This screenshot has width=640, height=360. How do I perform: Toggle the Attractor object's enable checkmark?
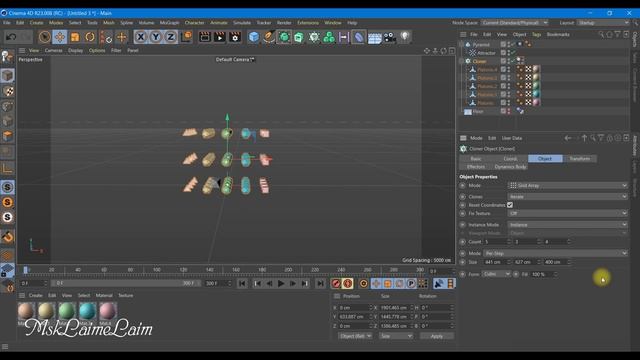click(x=513, y=53)
